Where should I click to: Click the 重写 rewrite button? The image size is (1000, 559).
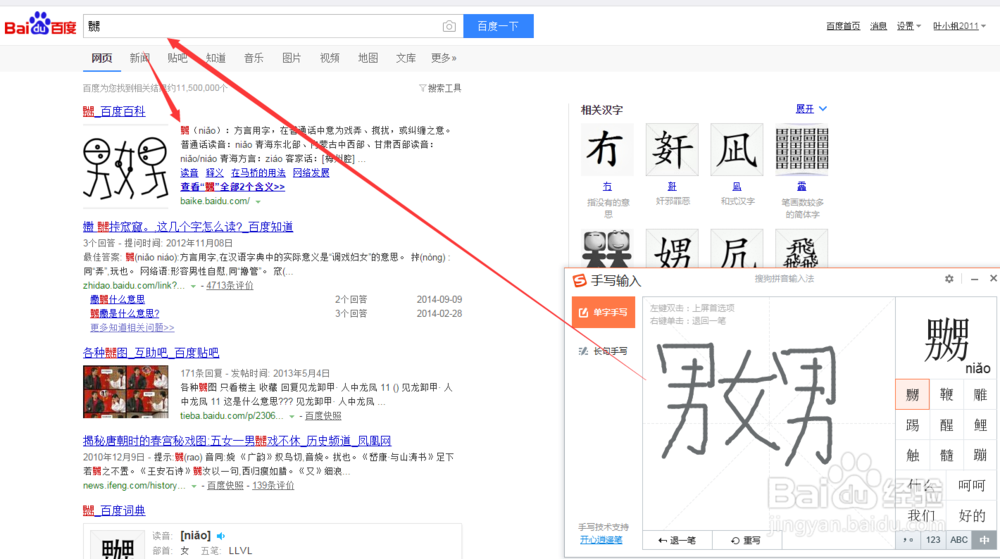pos(746,541)
